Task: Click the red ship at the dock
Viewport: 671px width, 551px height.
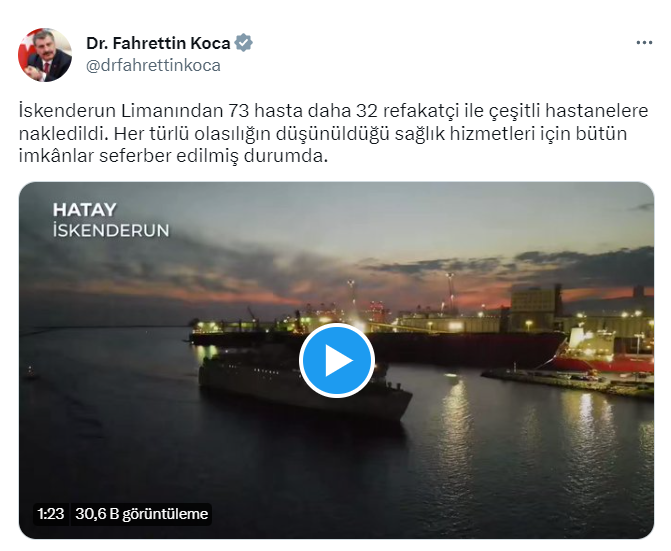Action: coord(603,353)
